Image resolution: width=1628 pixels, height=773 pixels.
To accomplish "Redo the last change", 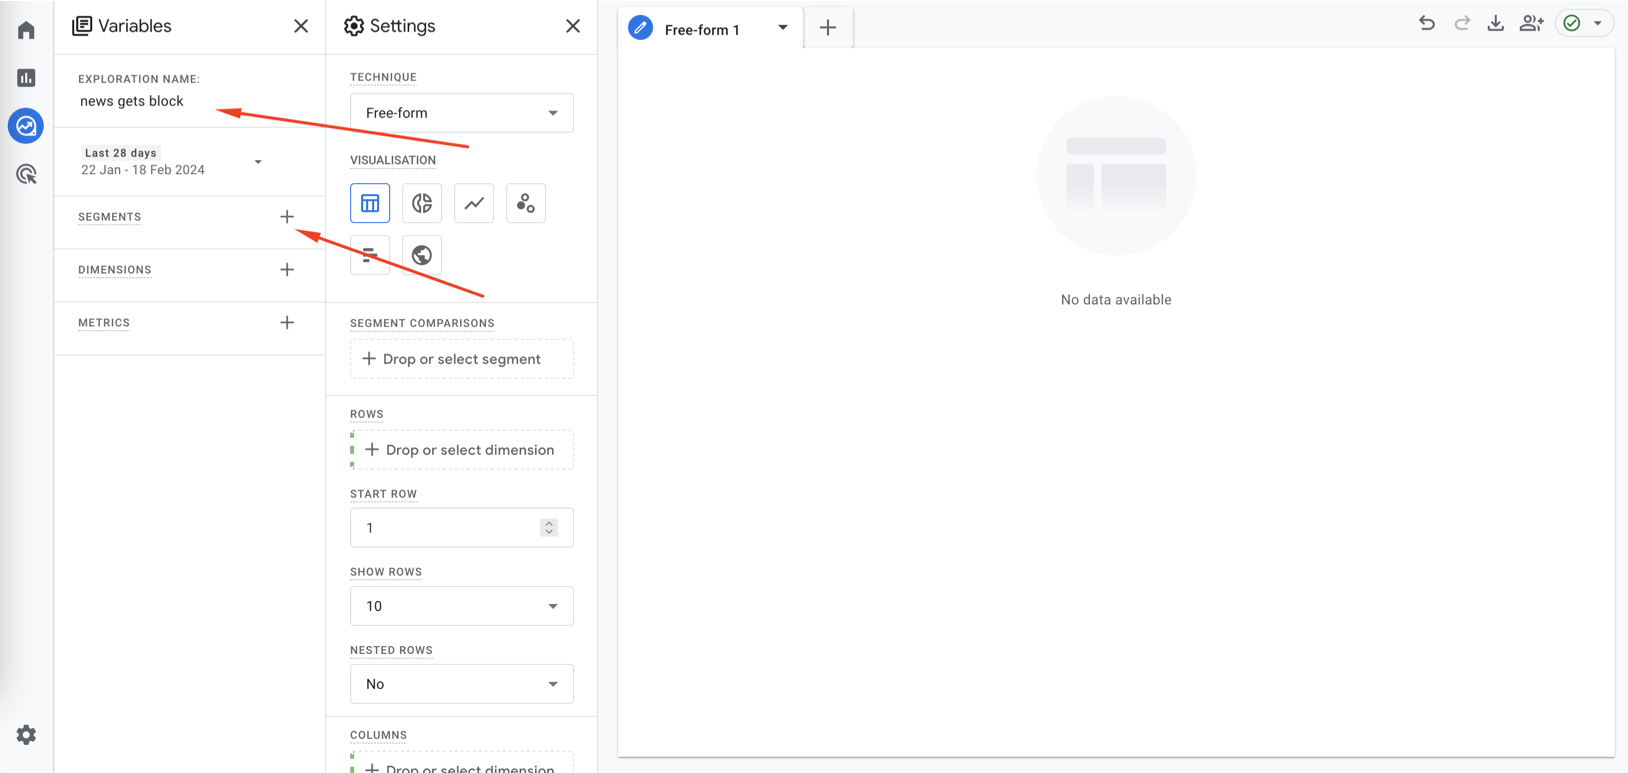I will coord(1462,23).
